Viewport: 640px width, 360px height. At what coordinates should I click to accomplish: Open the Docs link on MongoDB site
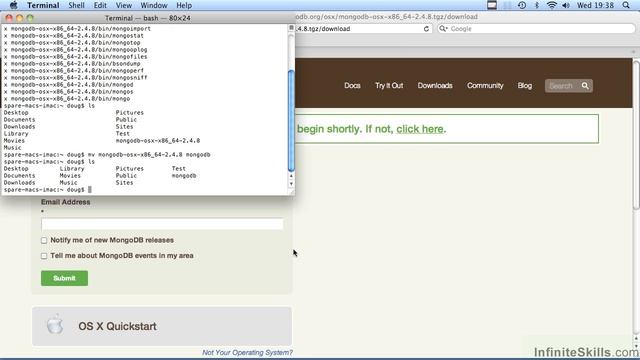[352, 86]
